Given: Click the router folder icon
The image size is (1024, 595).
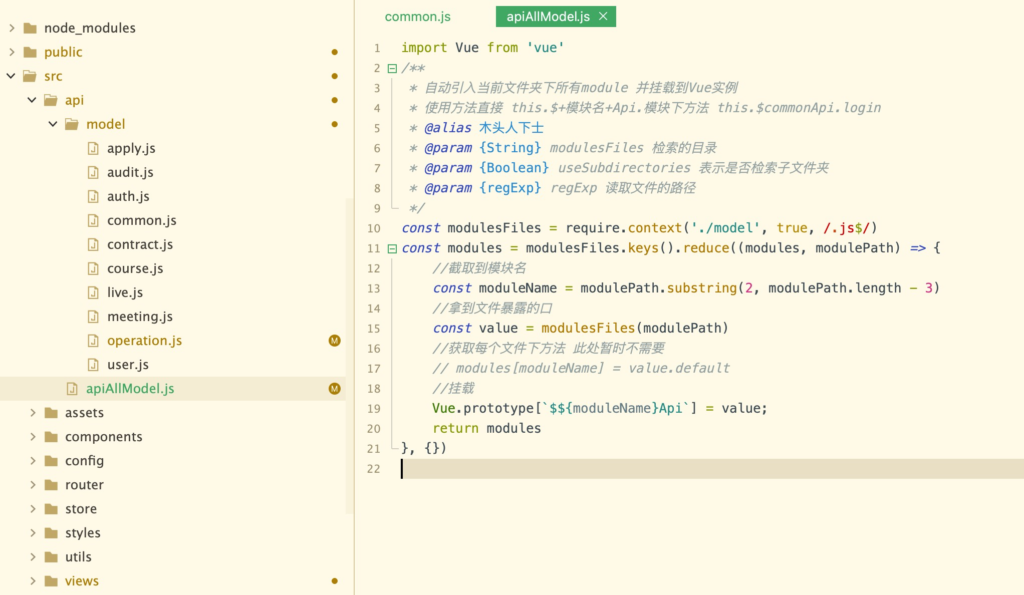Looking at the screenshot, I should click(x=51, y=485).
